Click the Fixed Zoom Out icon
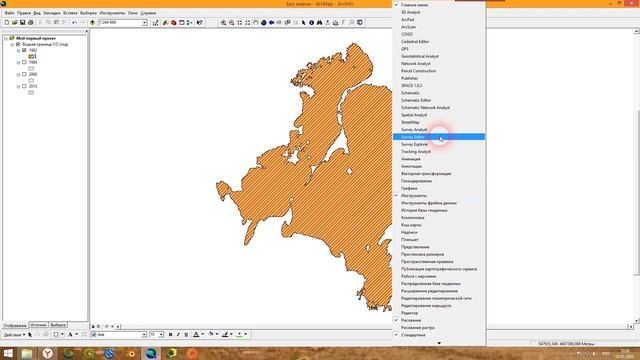Viewport: 640px width, 360px height. (x=247, y=22)
